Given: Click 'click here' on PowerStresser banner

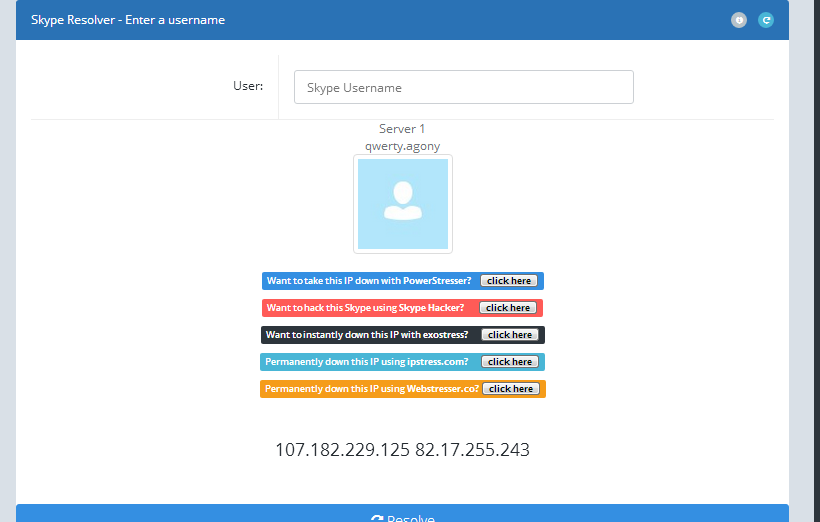Looking at the screenshot, I should pyautogui.click(x=509, y=281).
